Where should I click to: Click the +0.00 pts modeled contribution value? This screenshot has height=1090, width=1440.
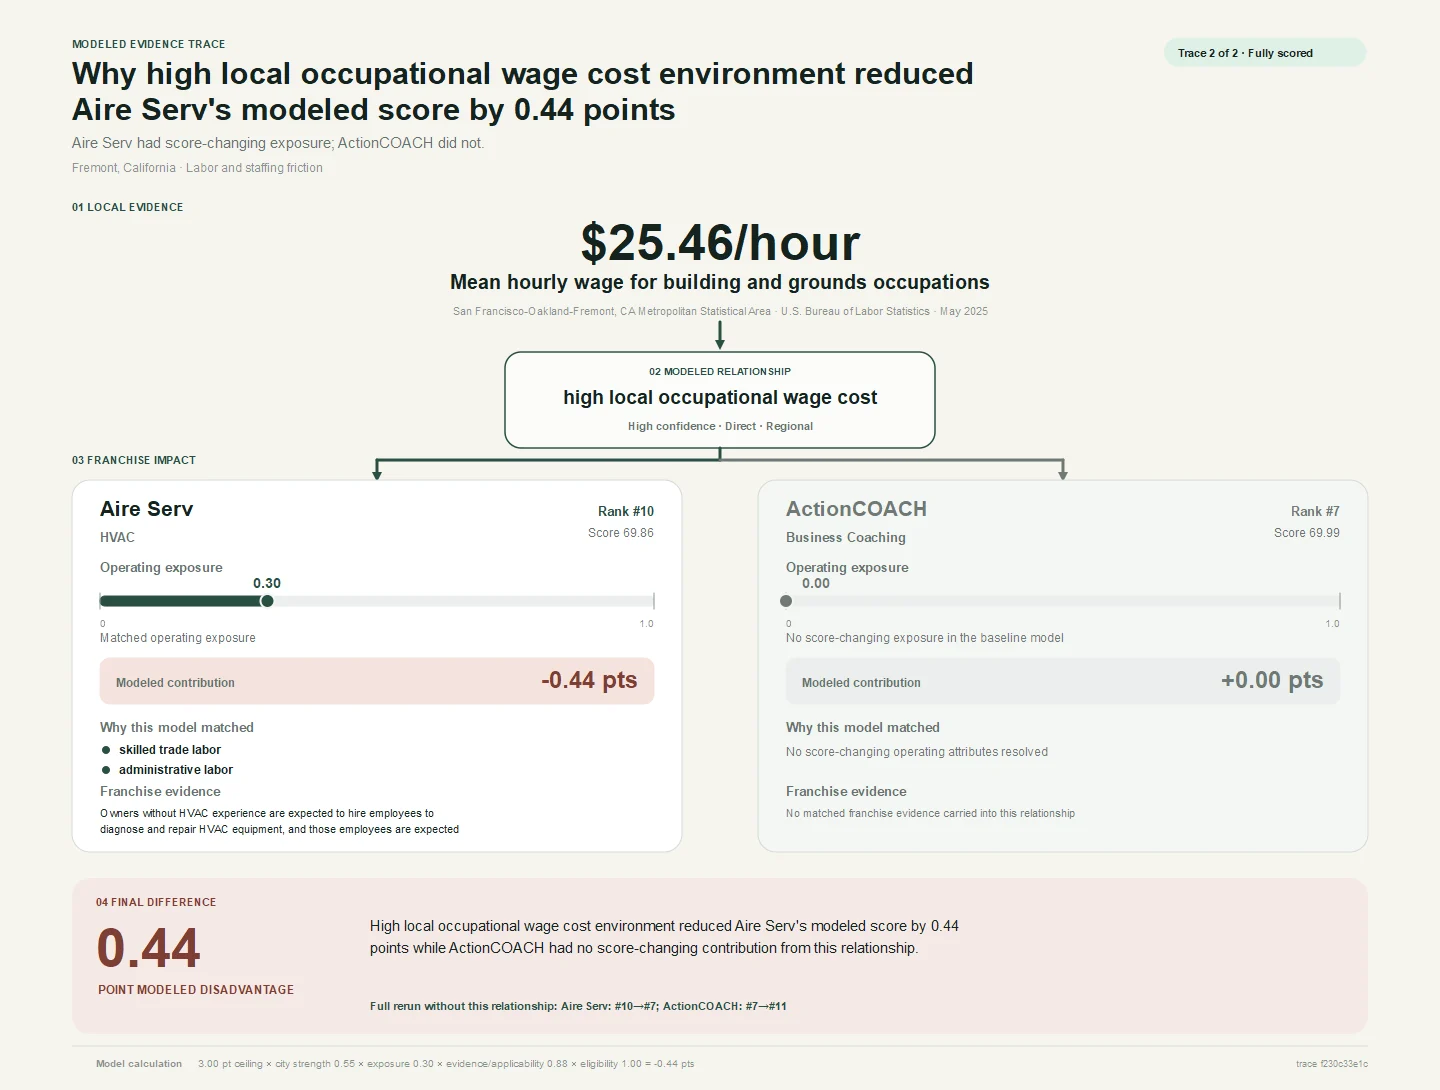[1272, 680]
